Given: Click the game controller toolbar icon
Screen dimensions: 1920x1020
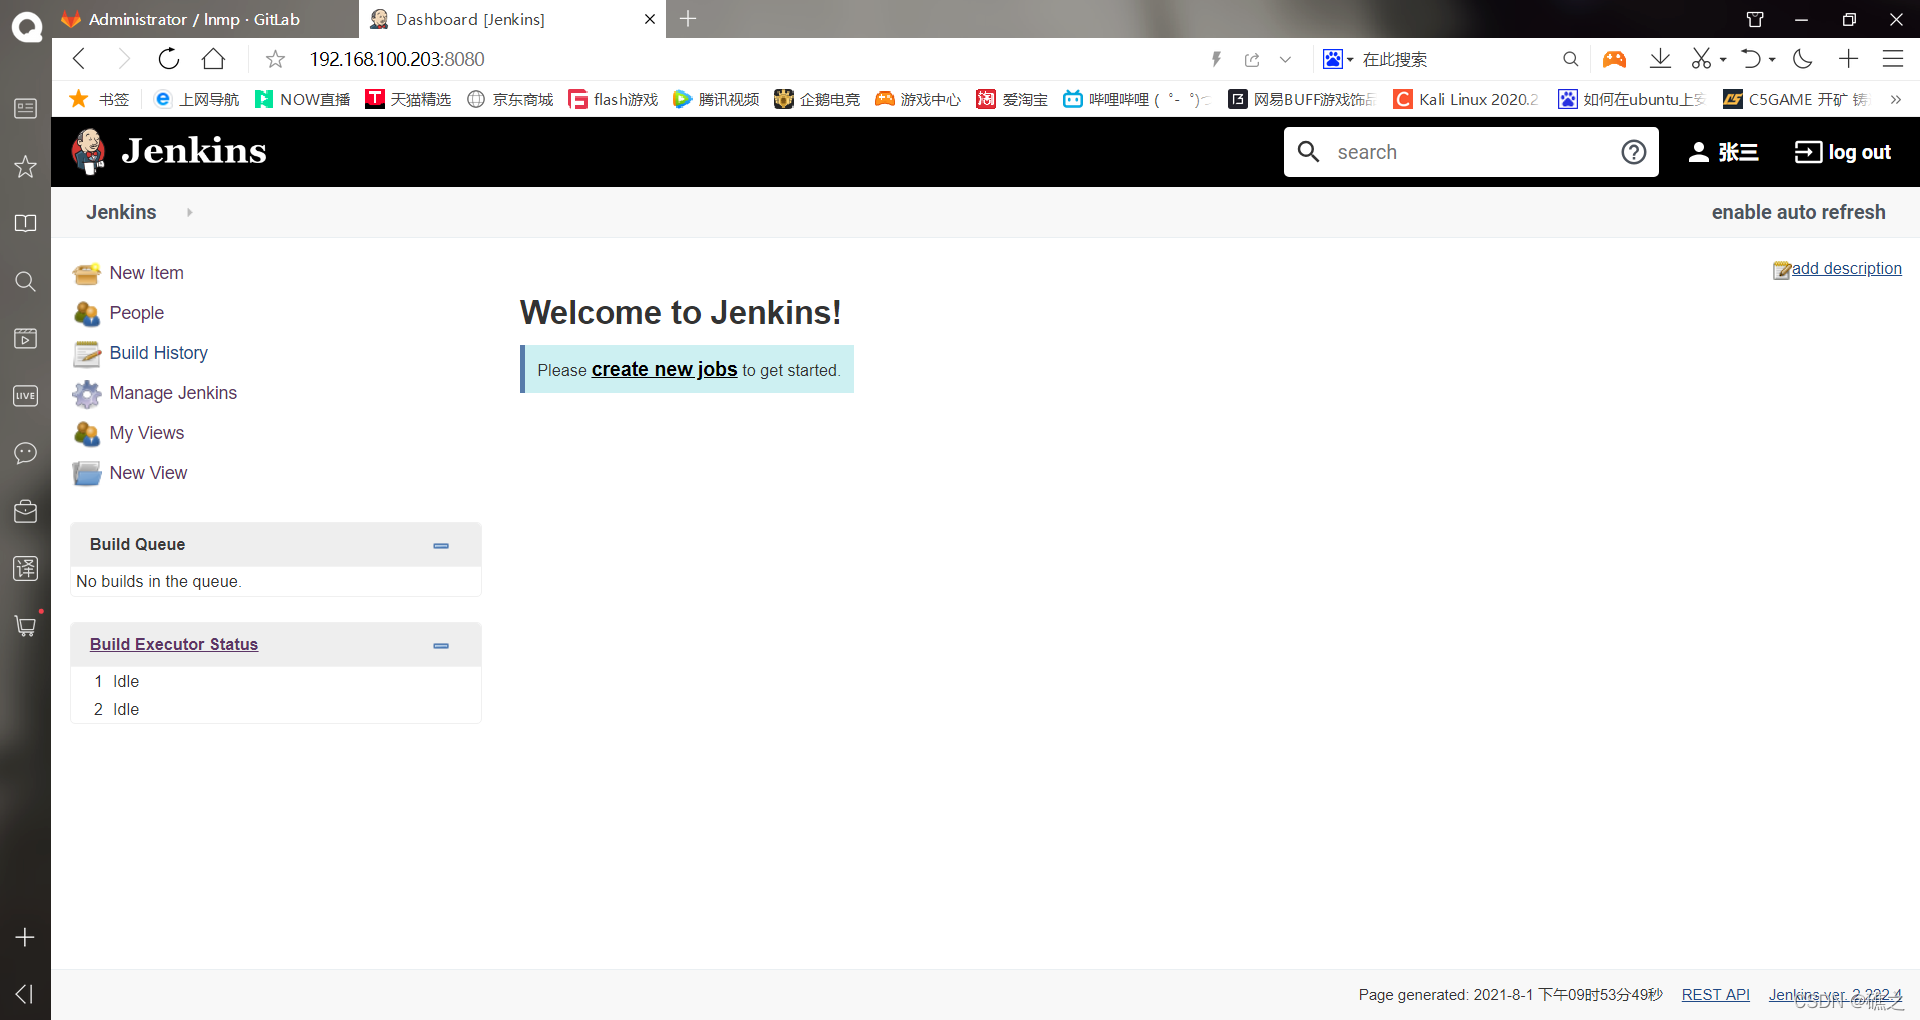Looking at the screenshot, I should click(x=1614, y=59).
